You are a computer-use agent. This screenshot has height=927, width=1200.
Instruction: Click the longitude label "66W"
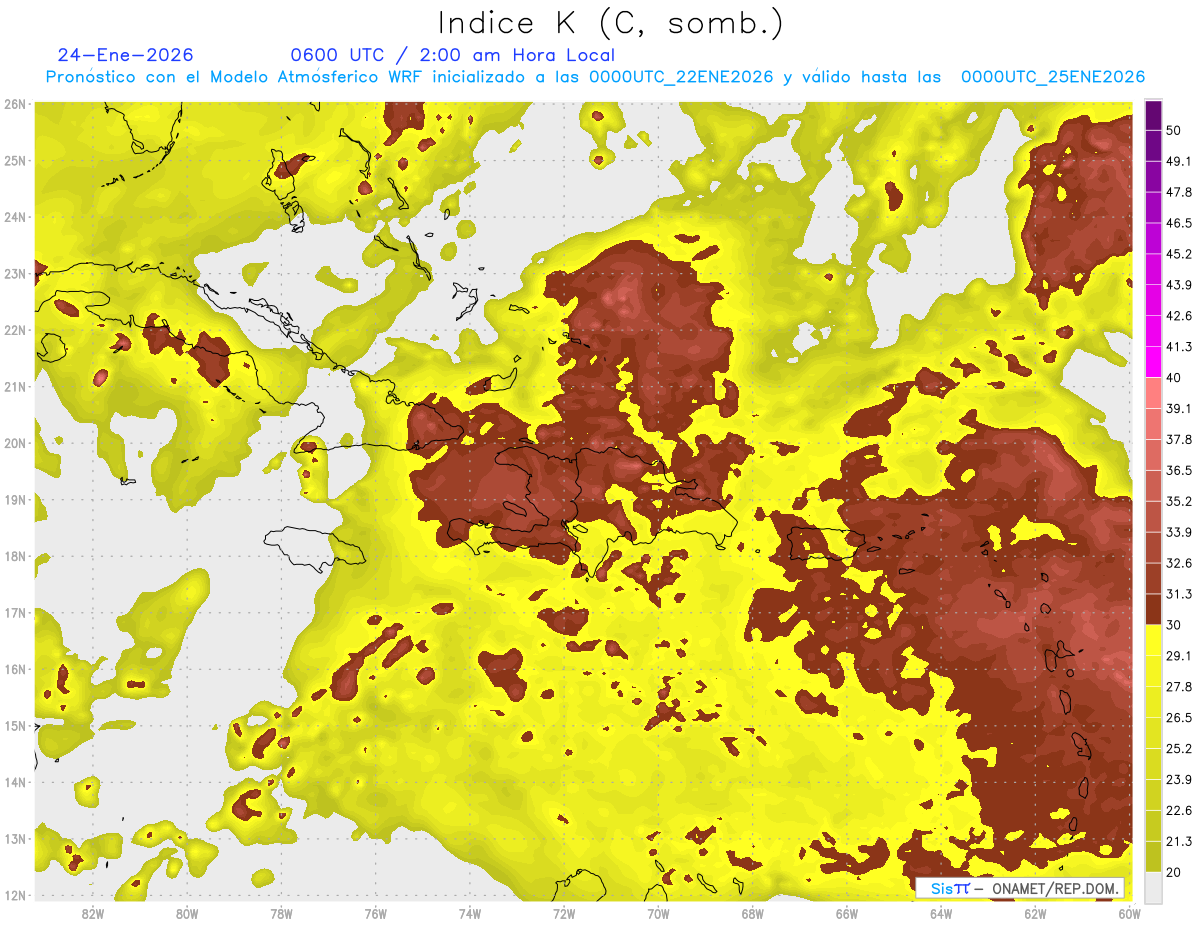tap(847, 914)
